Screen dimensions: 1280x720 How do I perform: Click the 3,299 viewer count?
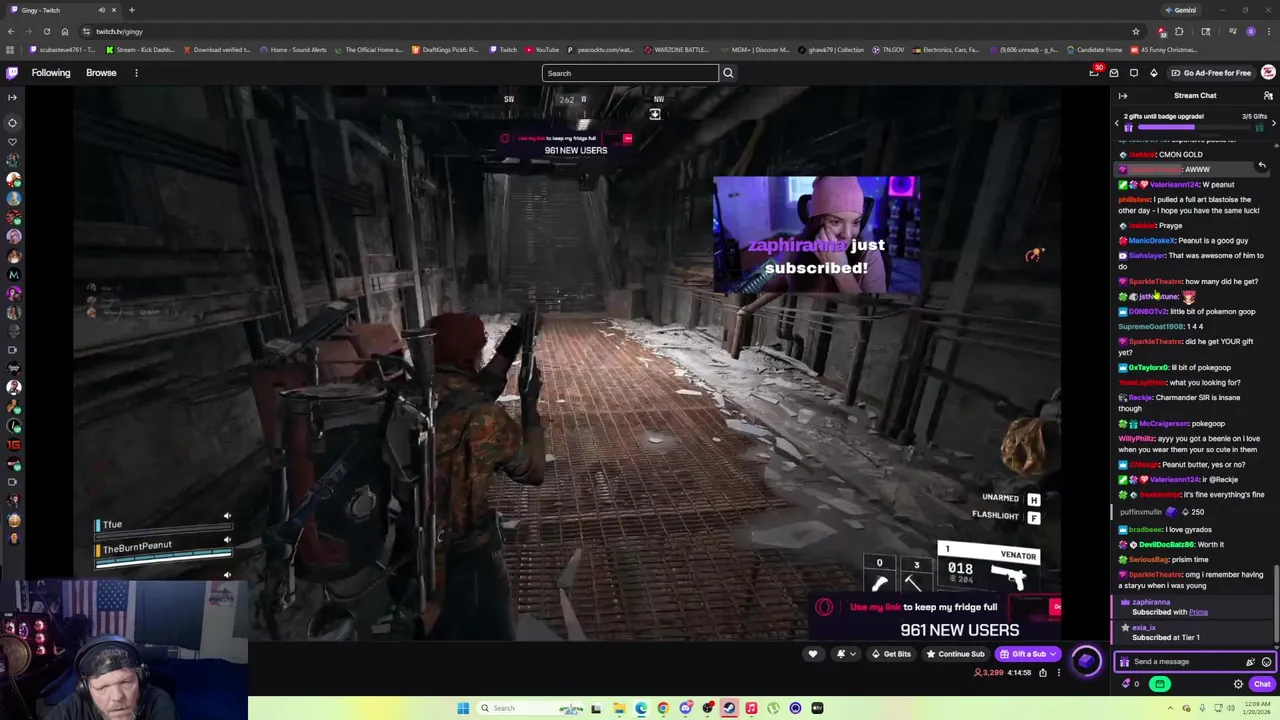pos(989,673)
